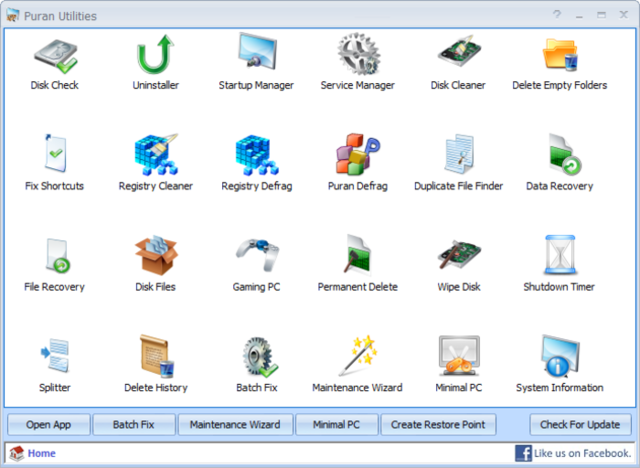Select the Startup Manager icon
This screenshot has height=468, width=640.
(x=257, y=51)
